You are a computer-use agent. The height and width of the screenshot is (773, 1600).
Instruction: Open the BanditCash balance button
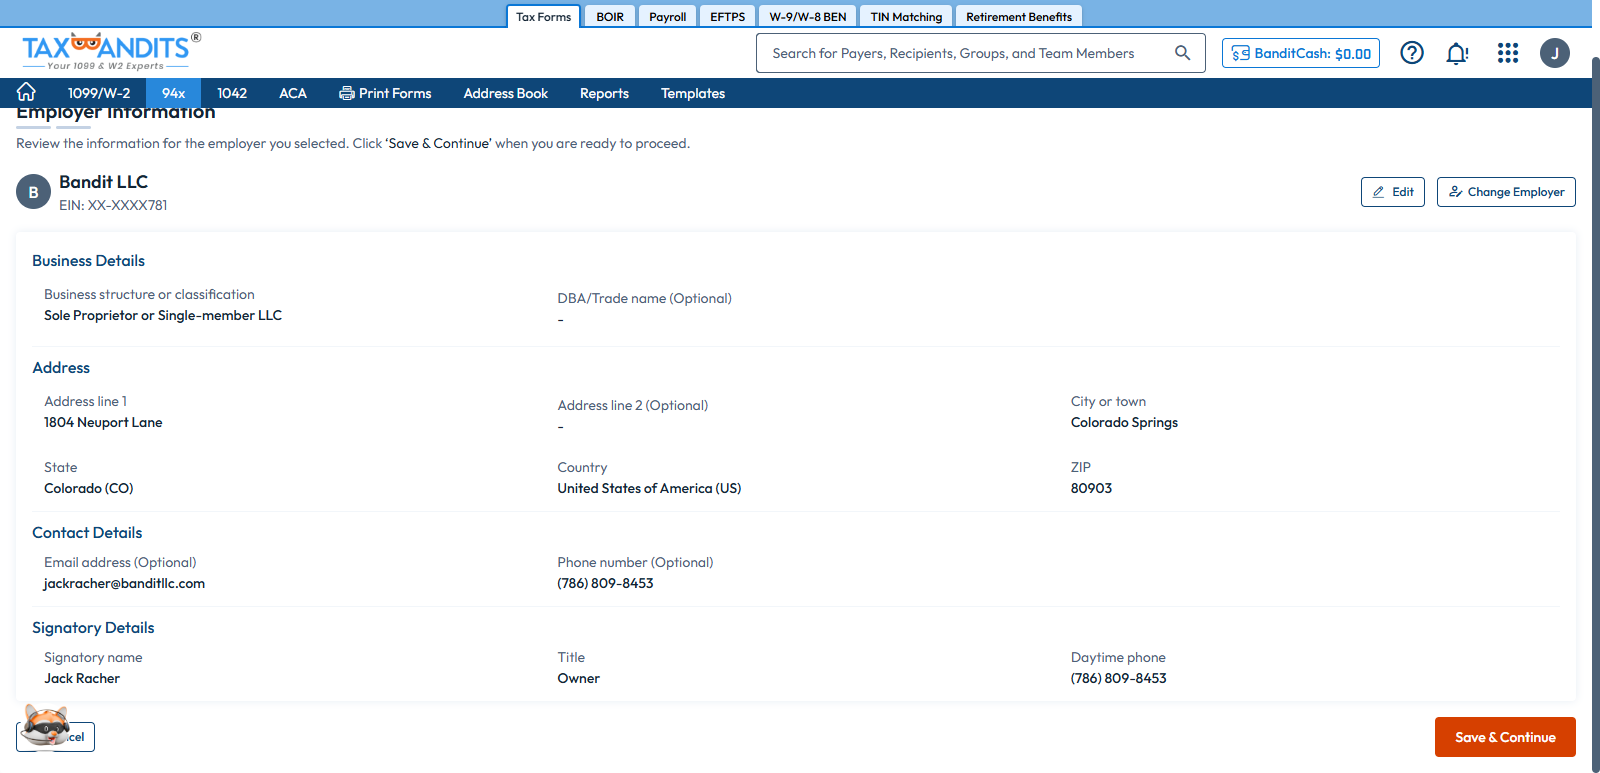click(x=1300, y=53)
